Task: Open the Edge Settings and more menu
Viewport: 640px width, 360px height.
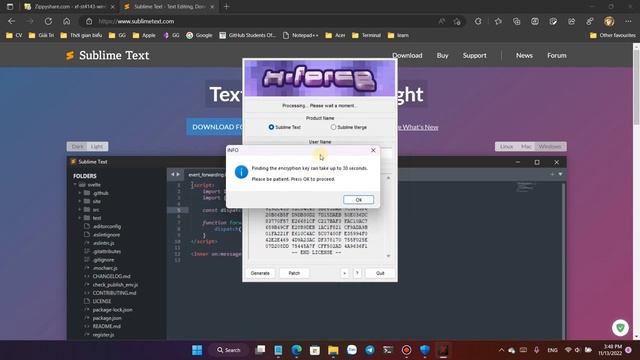Action: (628, 21)
